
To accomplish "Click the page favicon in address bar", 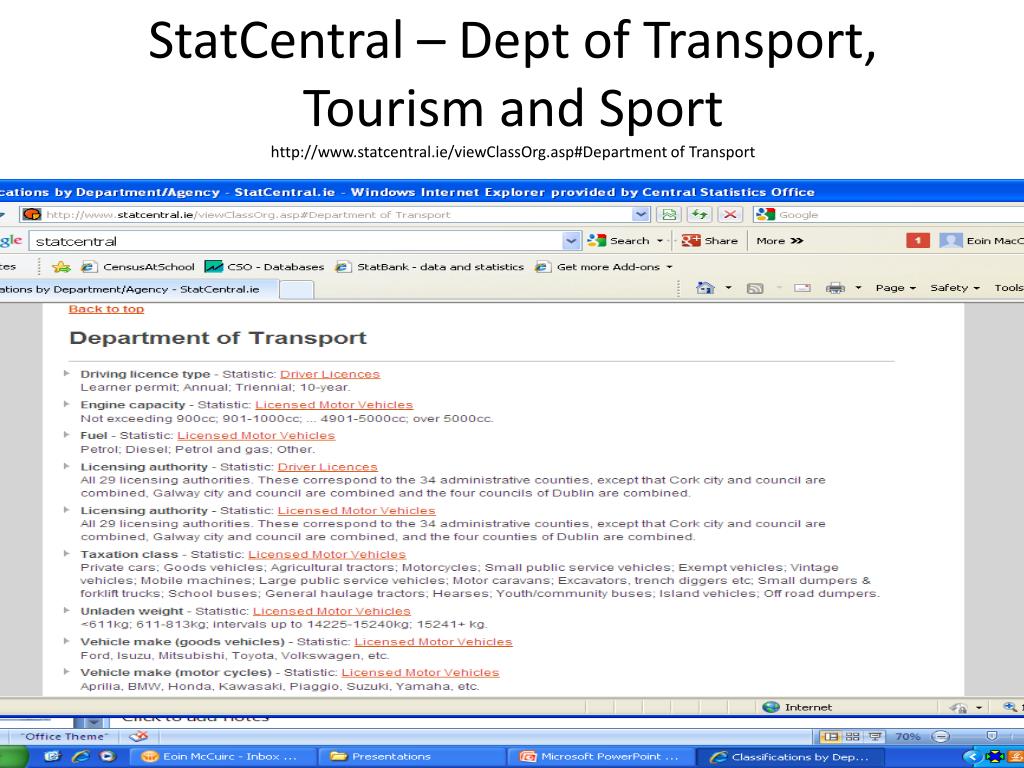I will click(x=31, y=214).
